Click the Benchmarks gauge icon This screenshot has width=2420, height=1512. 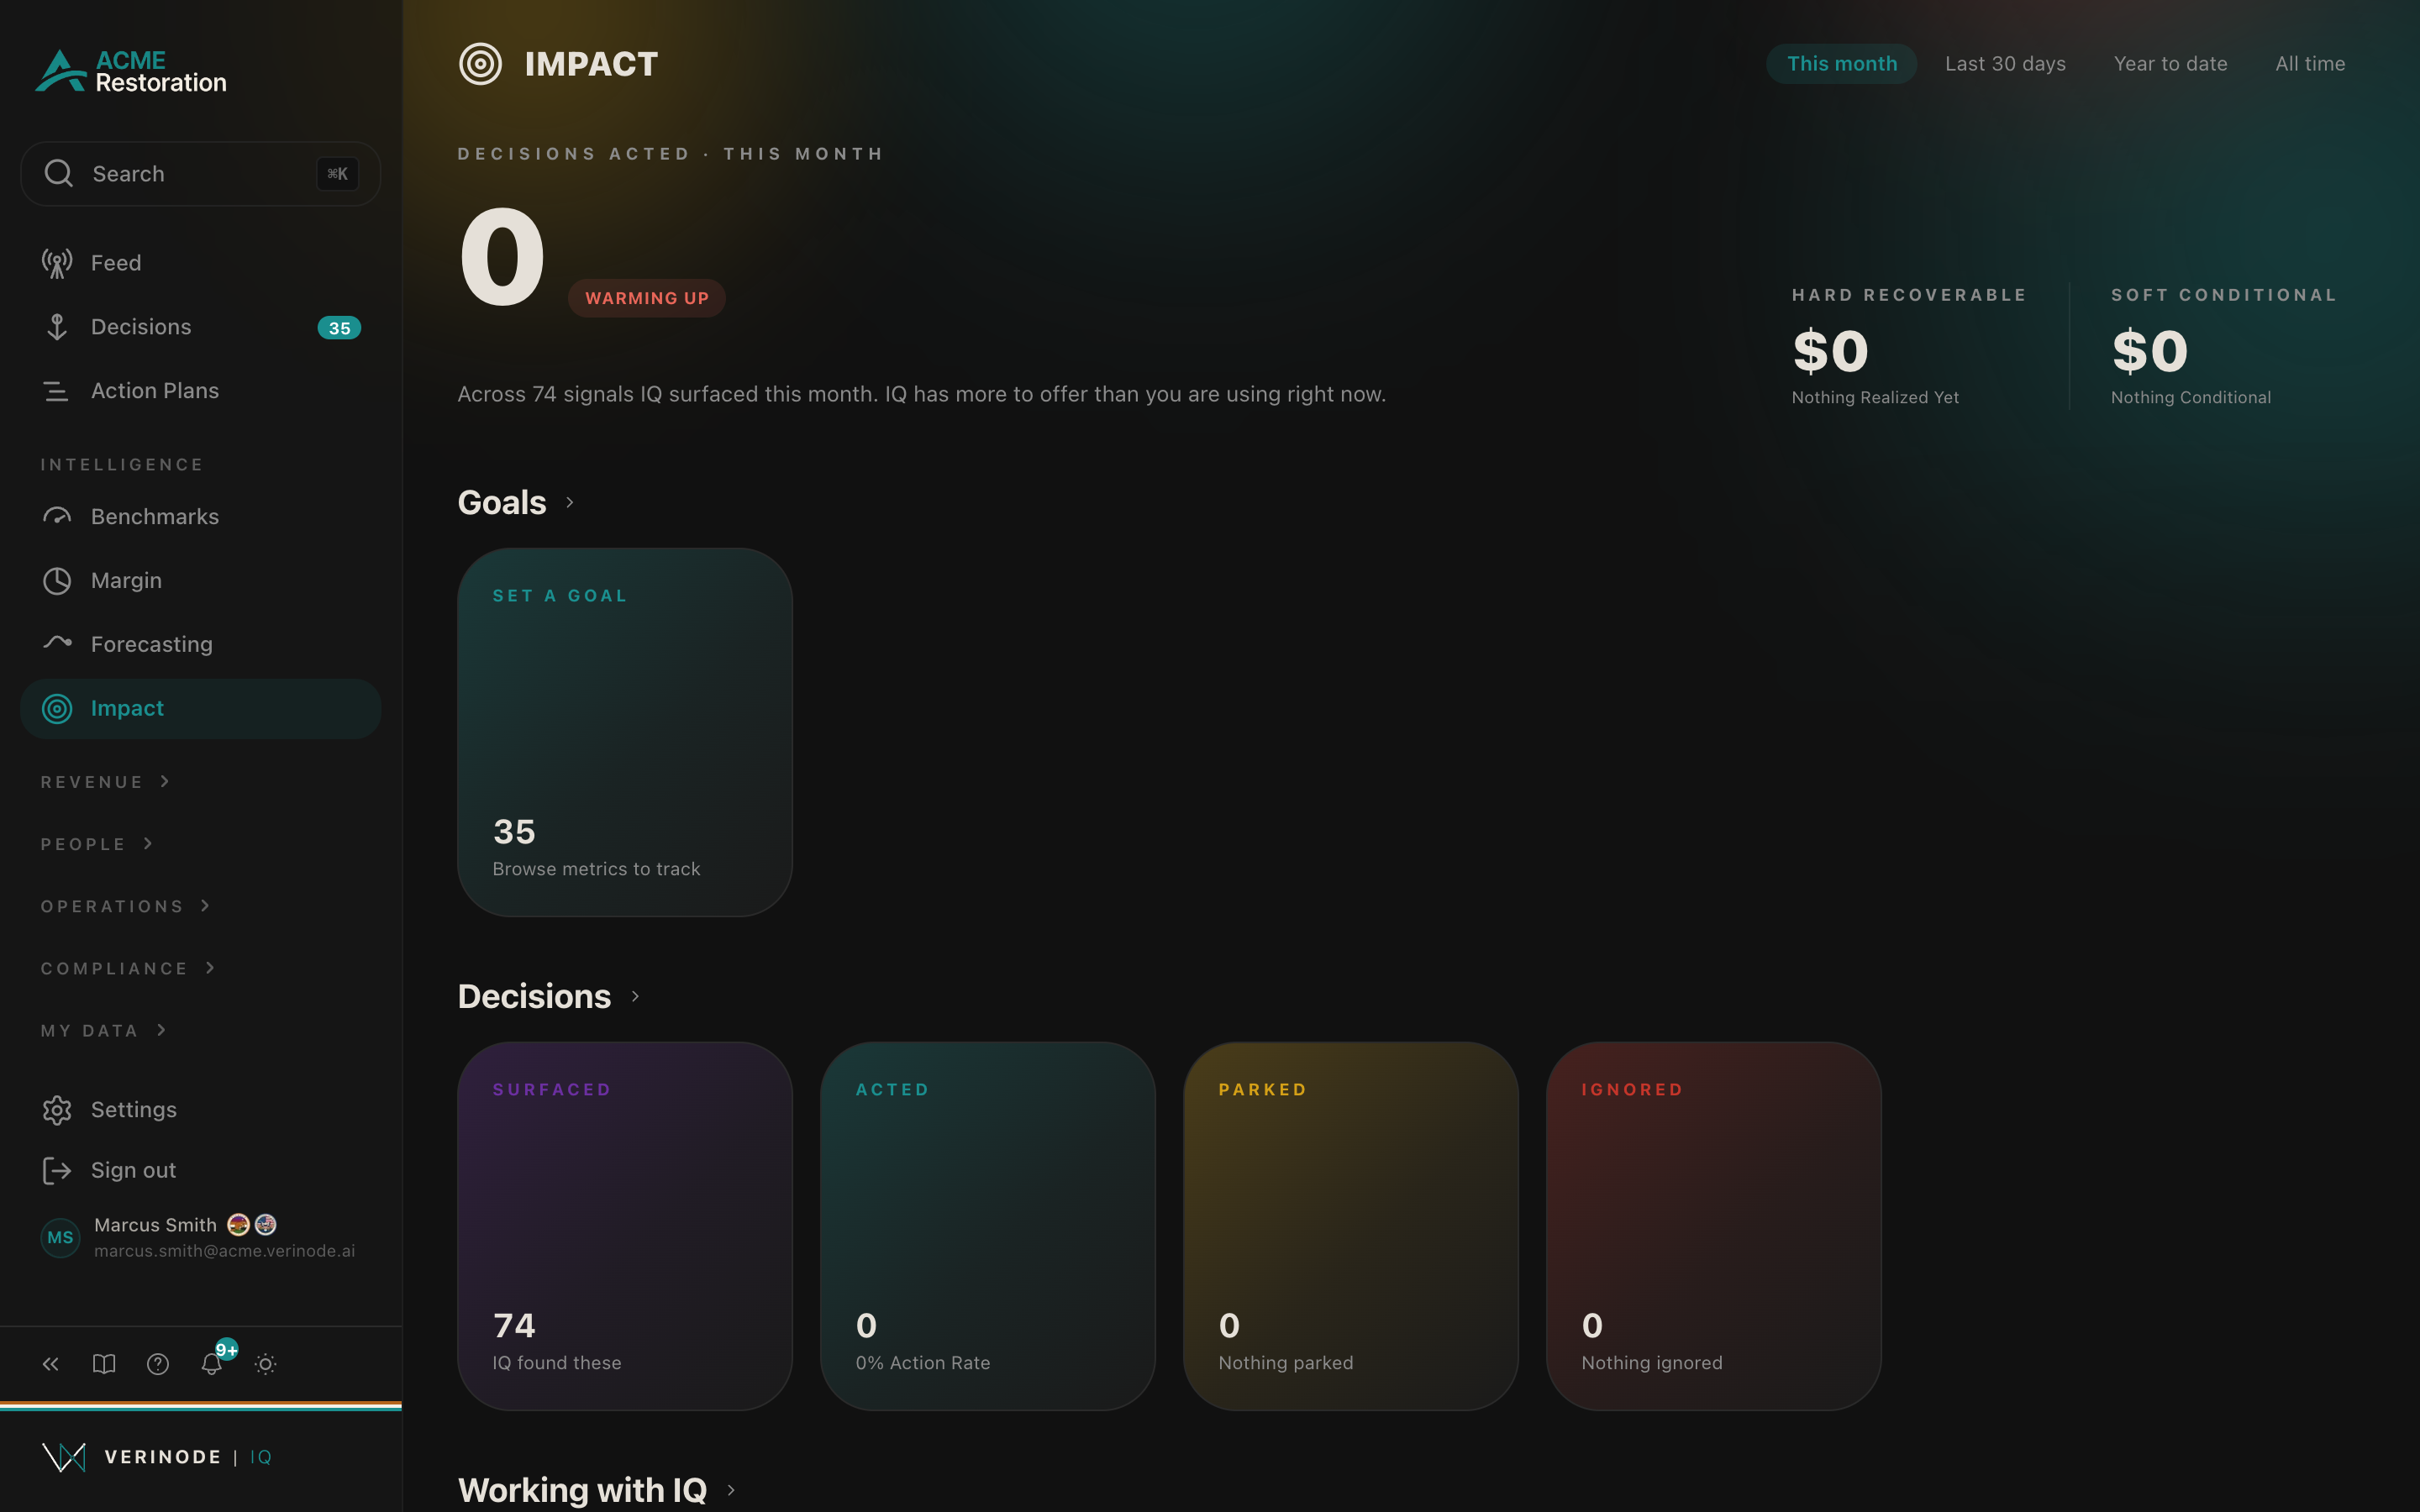click(57, 517)
